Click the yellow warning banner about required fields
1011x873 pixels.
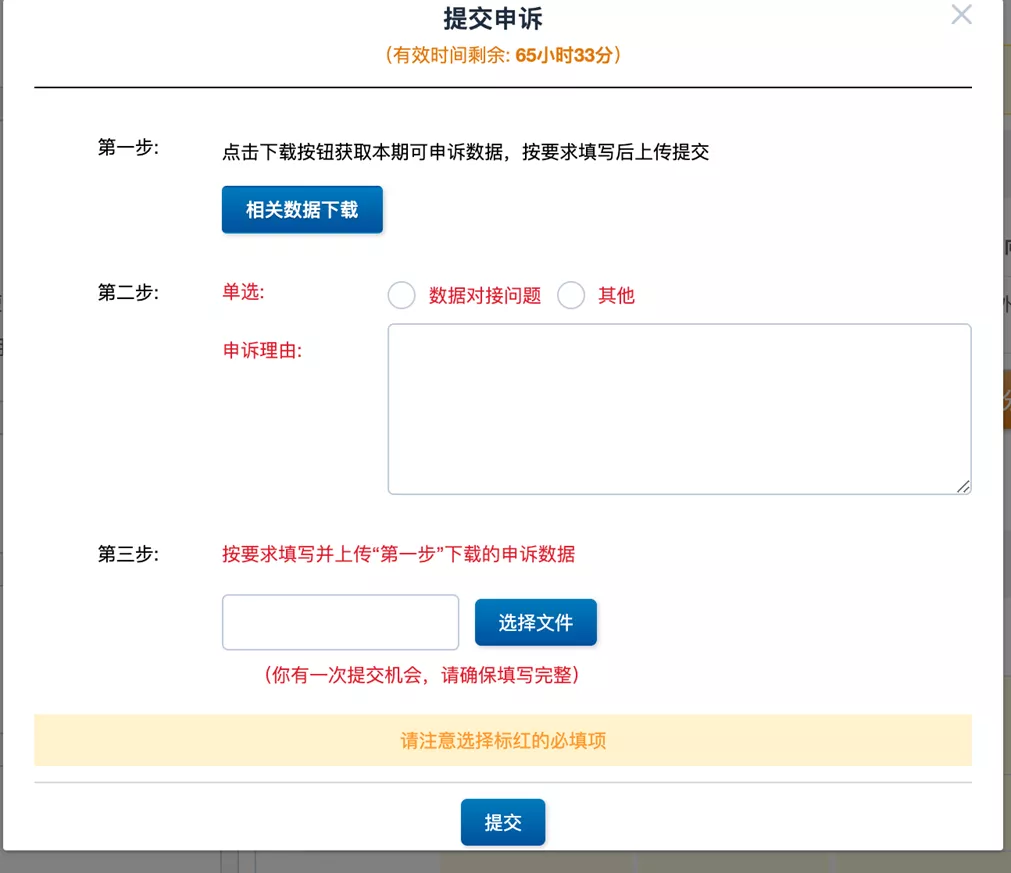503,741
